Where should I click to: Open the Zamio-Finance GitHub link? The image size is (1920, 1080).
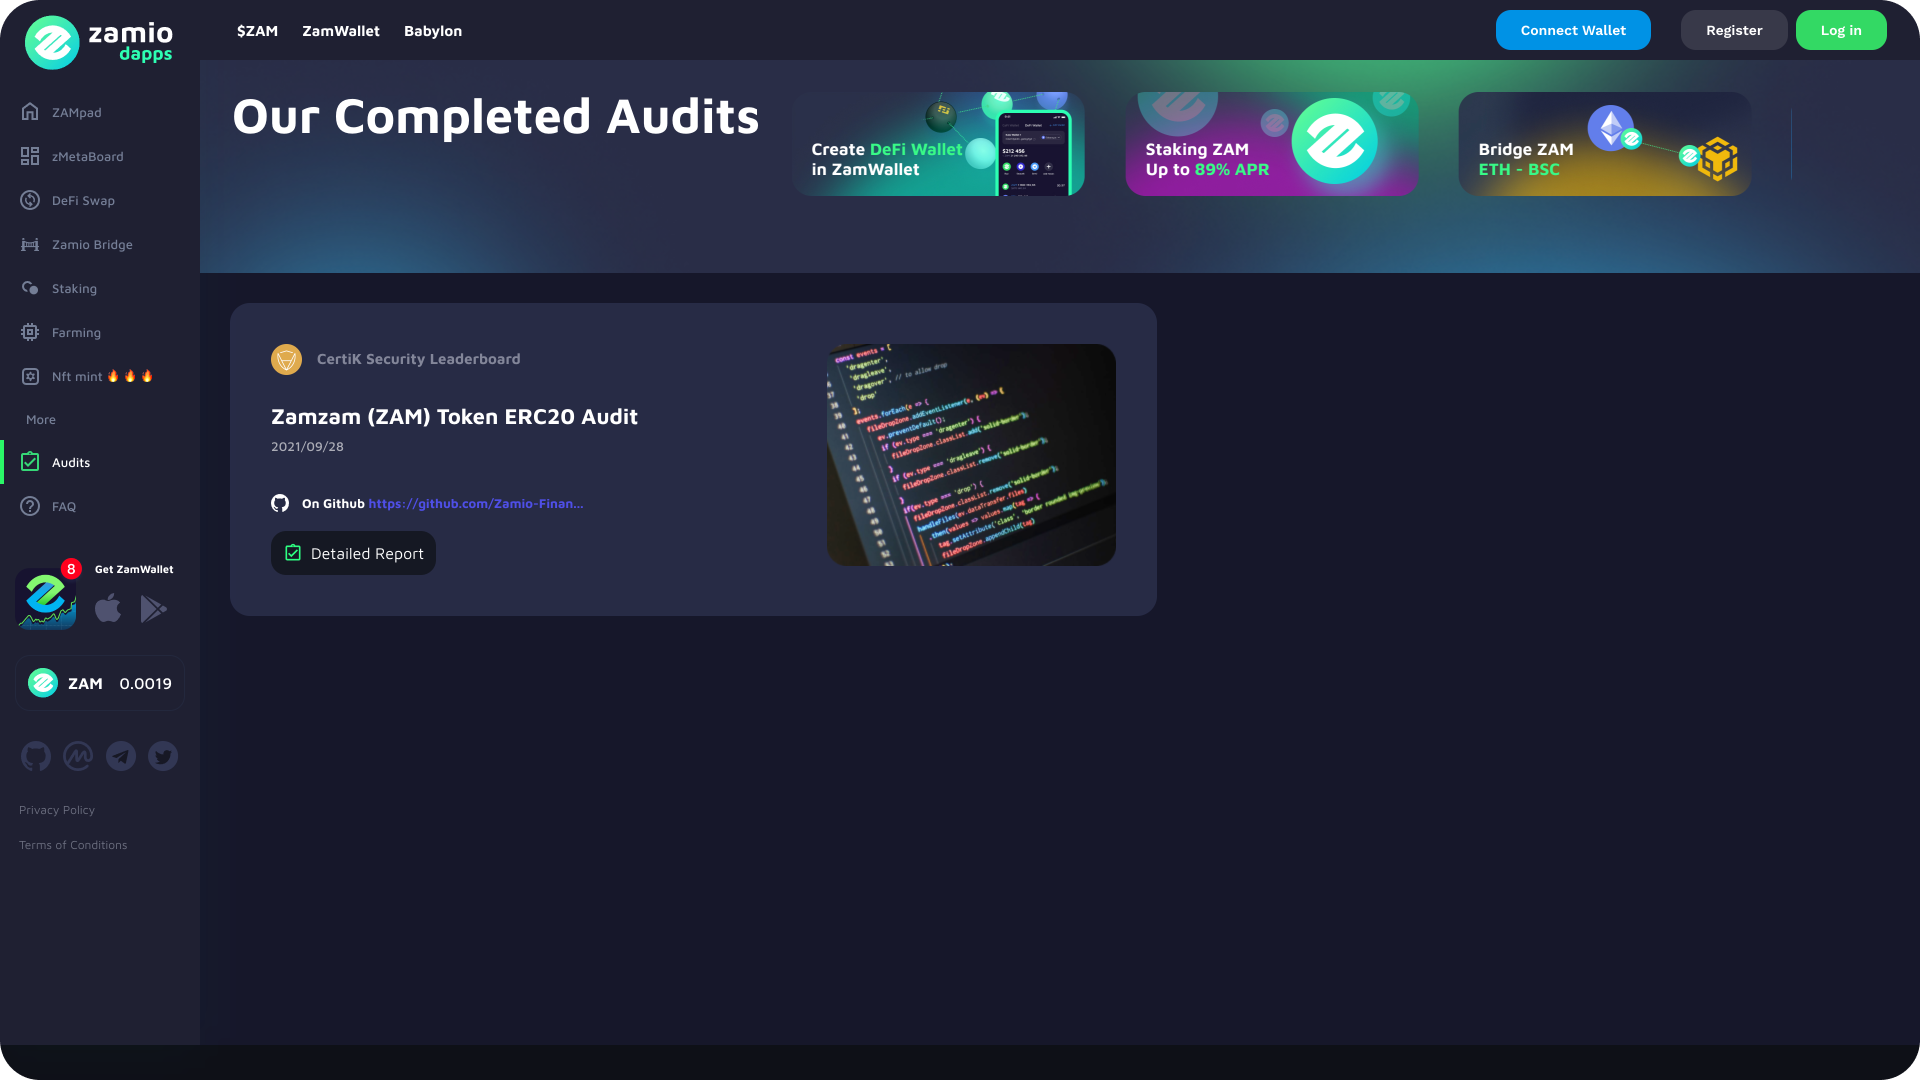coord(475,504)
